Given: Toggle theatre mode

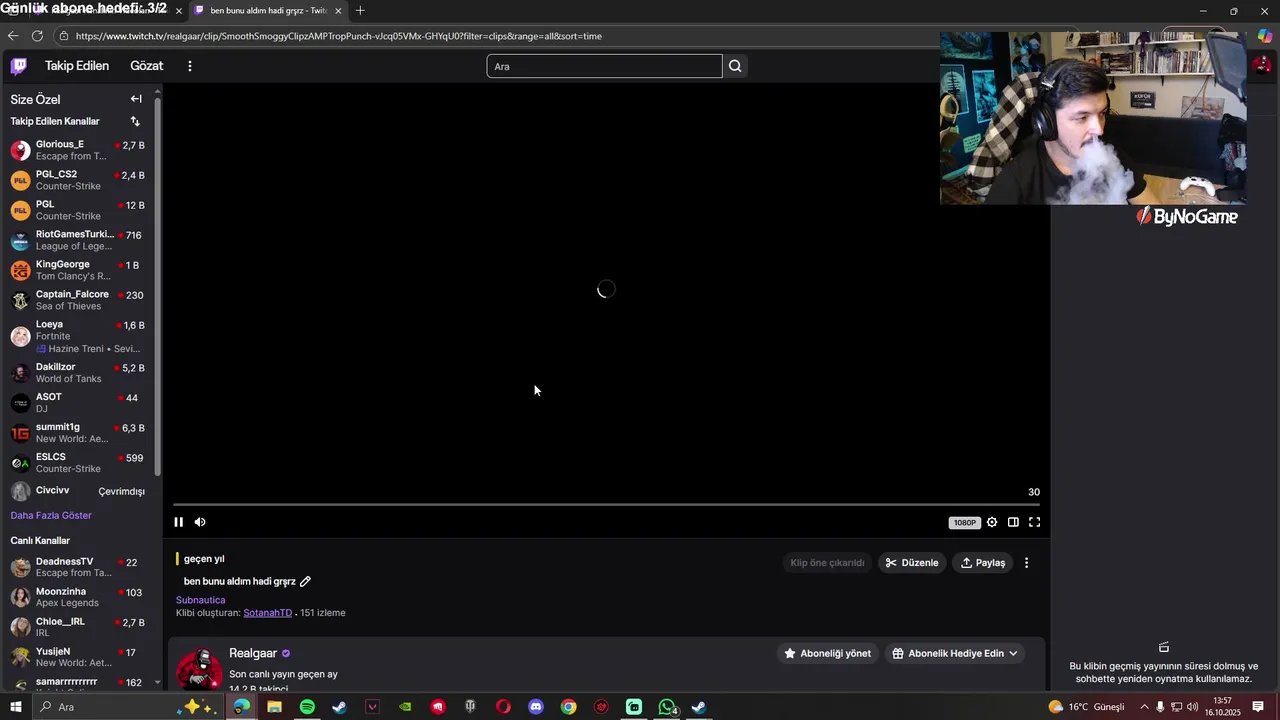Looking at the screenshot, I should point(1013,522).
